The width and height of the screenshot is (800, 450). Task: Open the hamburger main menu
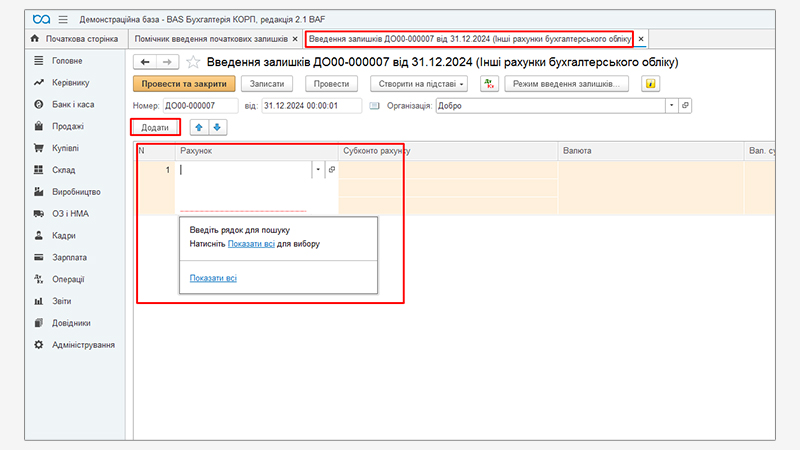point(64,19)
